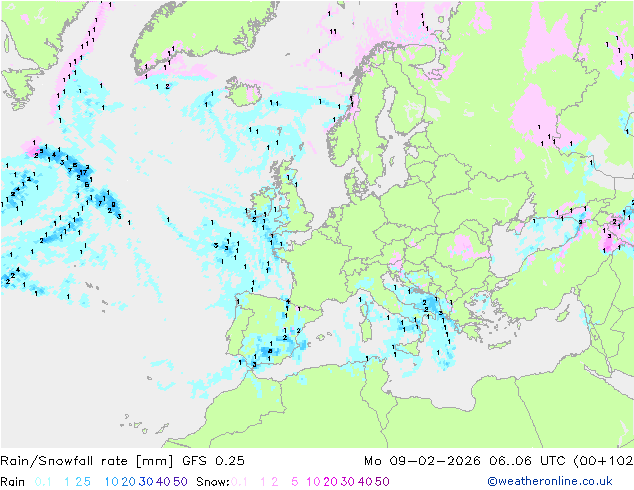634x490 pixels.
Task: Click the date "Mo 09-02-2026"
Action: click(x=422, y=461)
